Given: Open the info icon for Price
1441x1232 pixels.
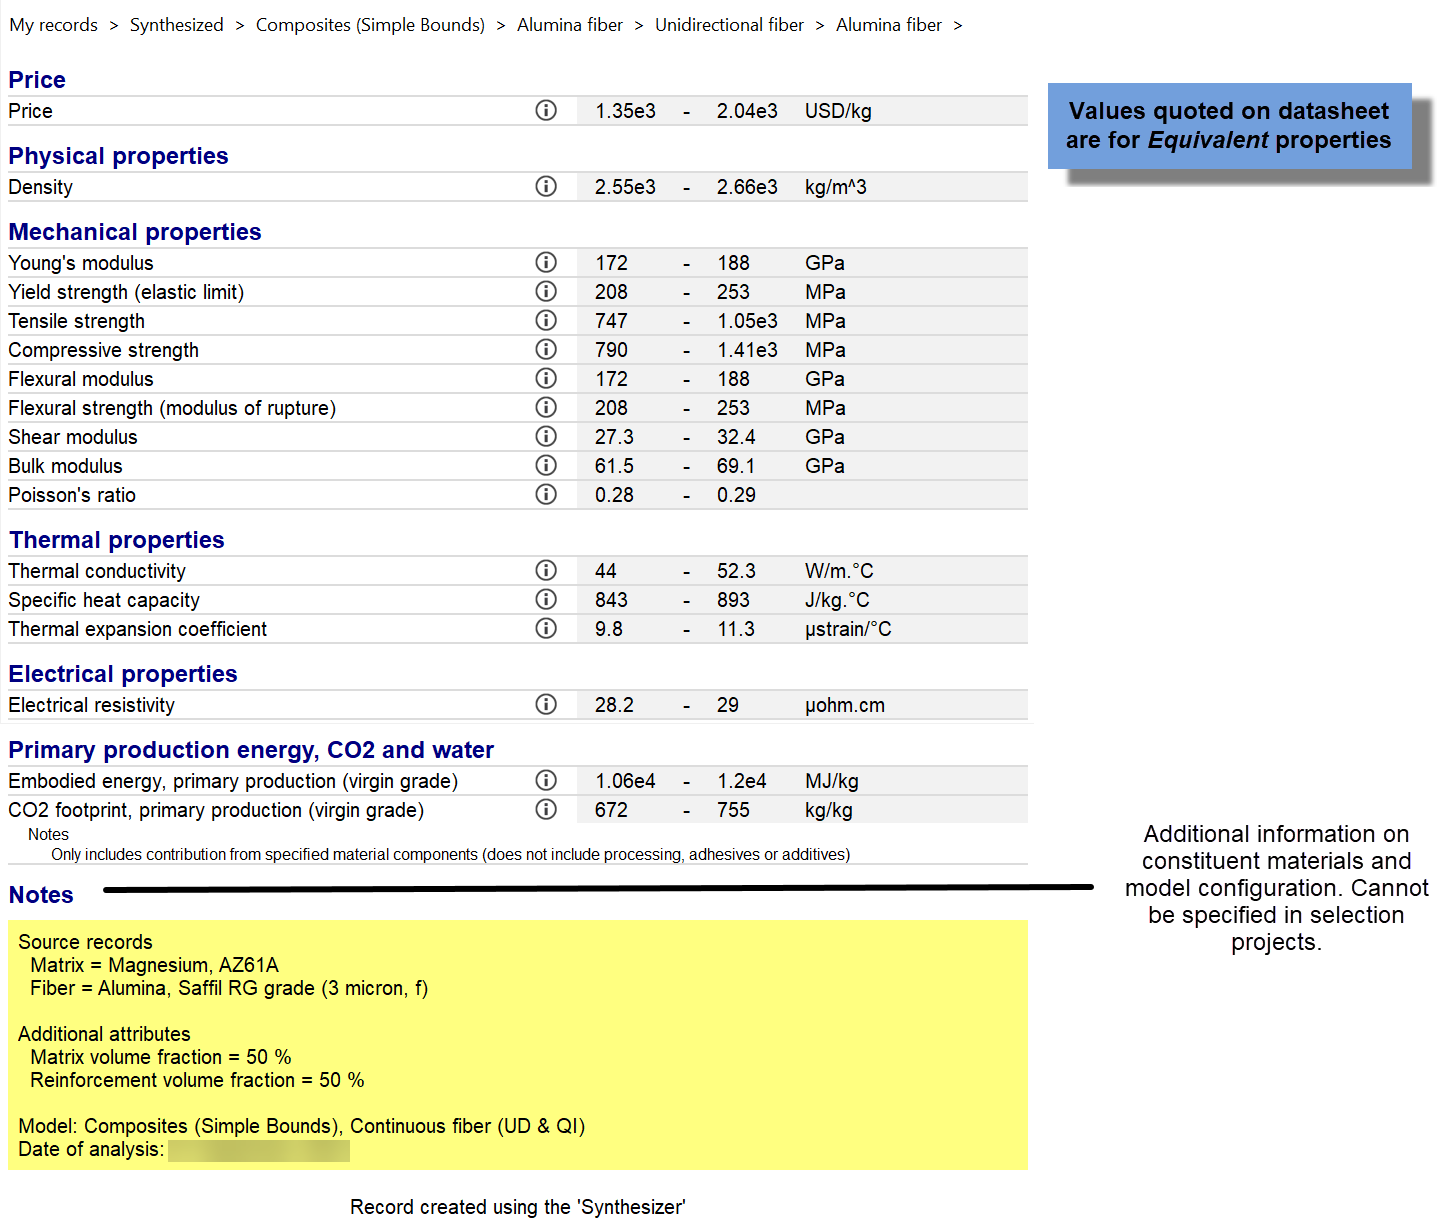Looking at the screenshot, I should click(546, 110).
